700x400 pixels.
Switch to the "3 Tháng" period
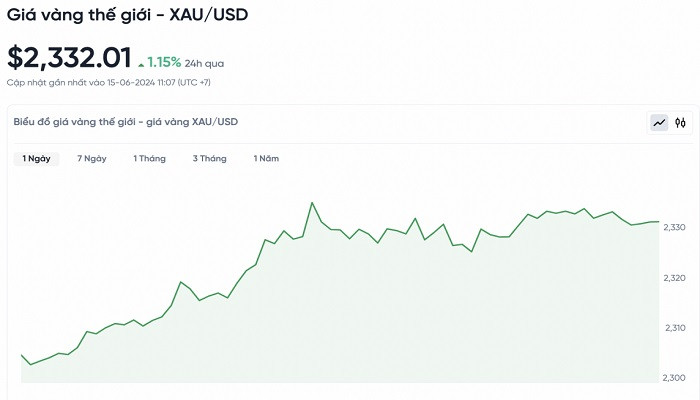[209, 158]
